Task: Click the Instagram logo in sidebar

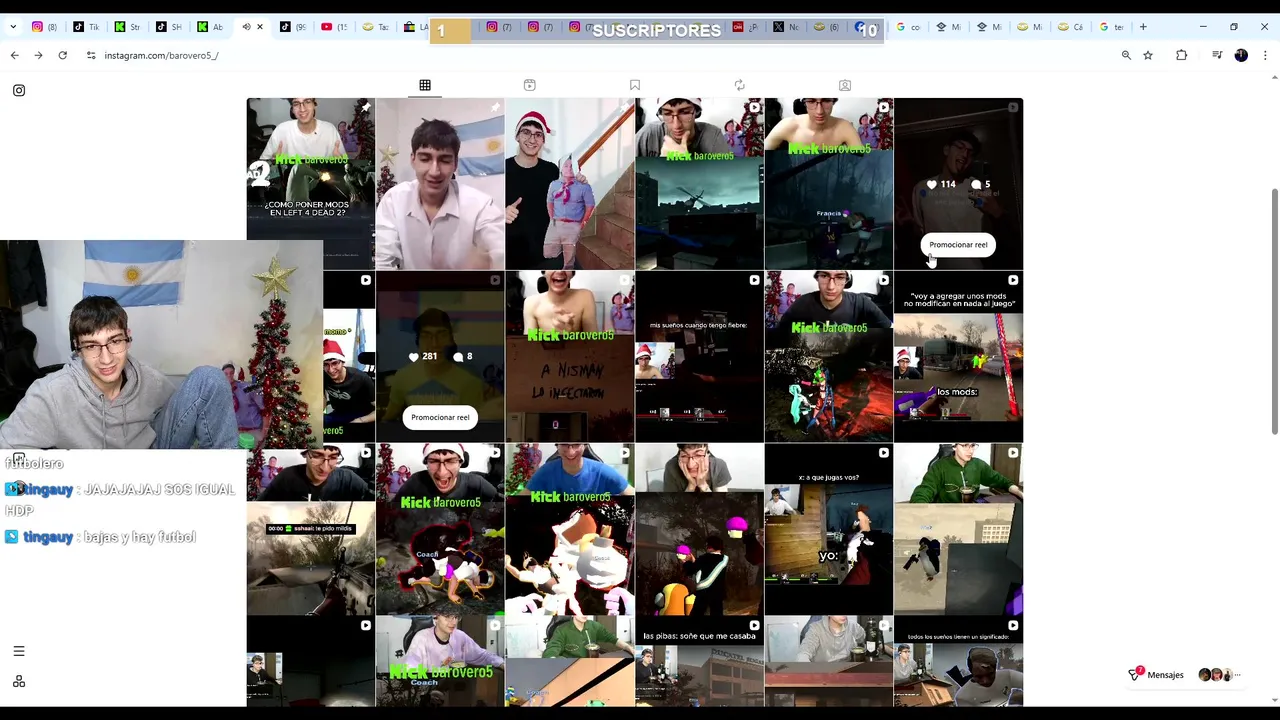Action: (x=19, y=90)
